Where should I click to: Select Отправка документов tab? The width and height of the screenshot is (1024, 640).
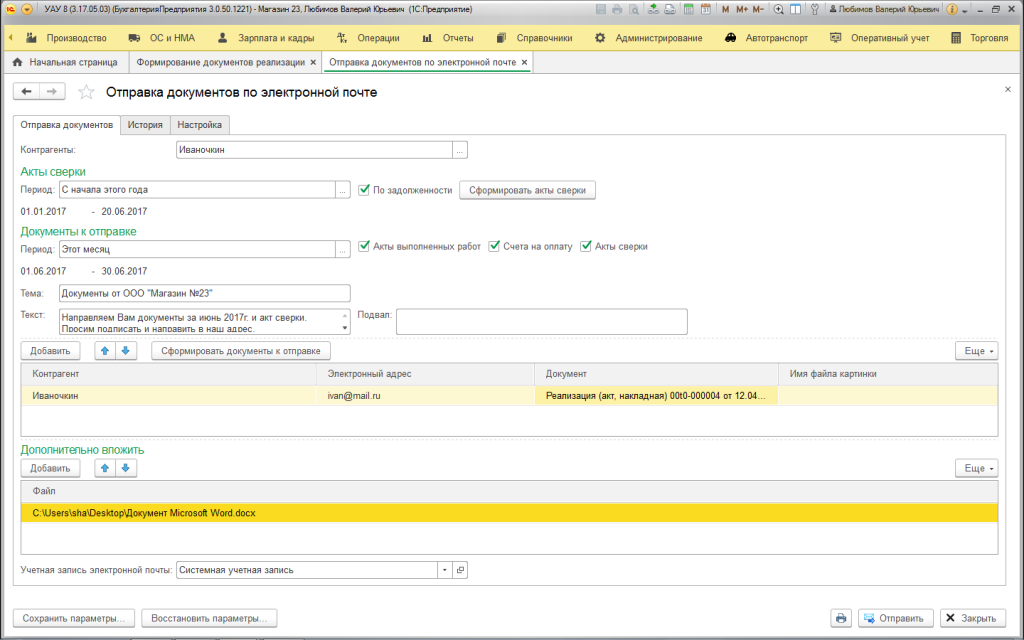click(67, 125)
